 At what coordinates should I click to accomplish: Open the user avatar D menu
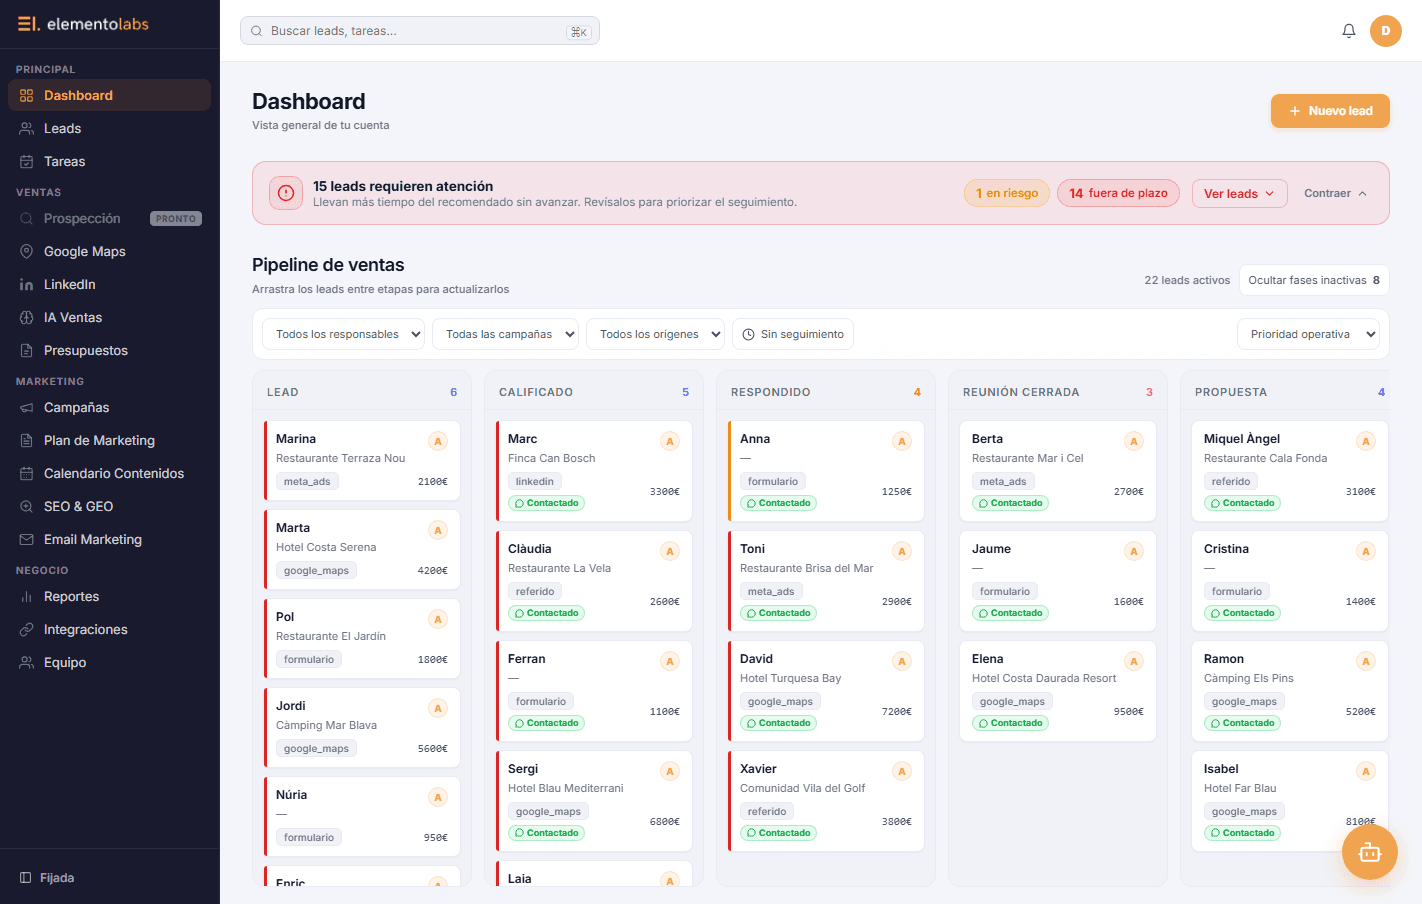1386,31
